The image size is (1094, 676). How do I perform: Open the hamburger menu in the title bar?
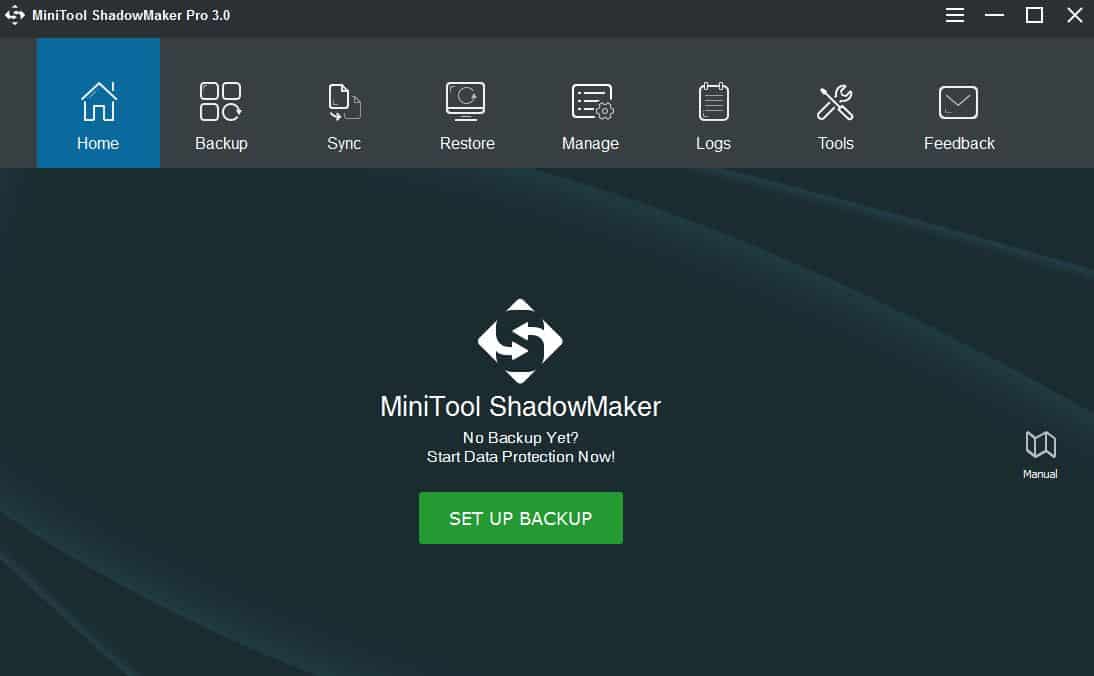954,15
